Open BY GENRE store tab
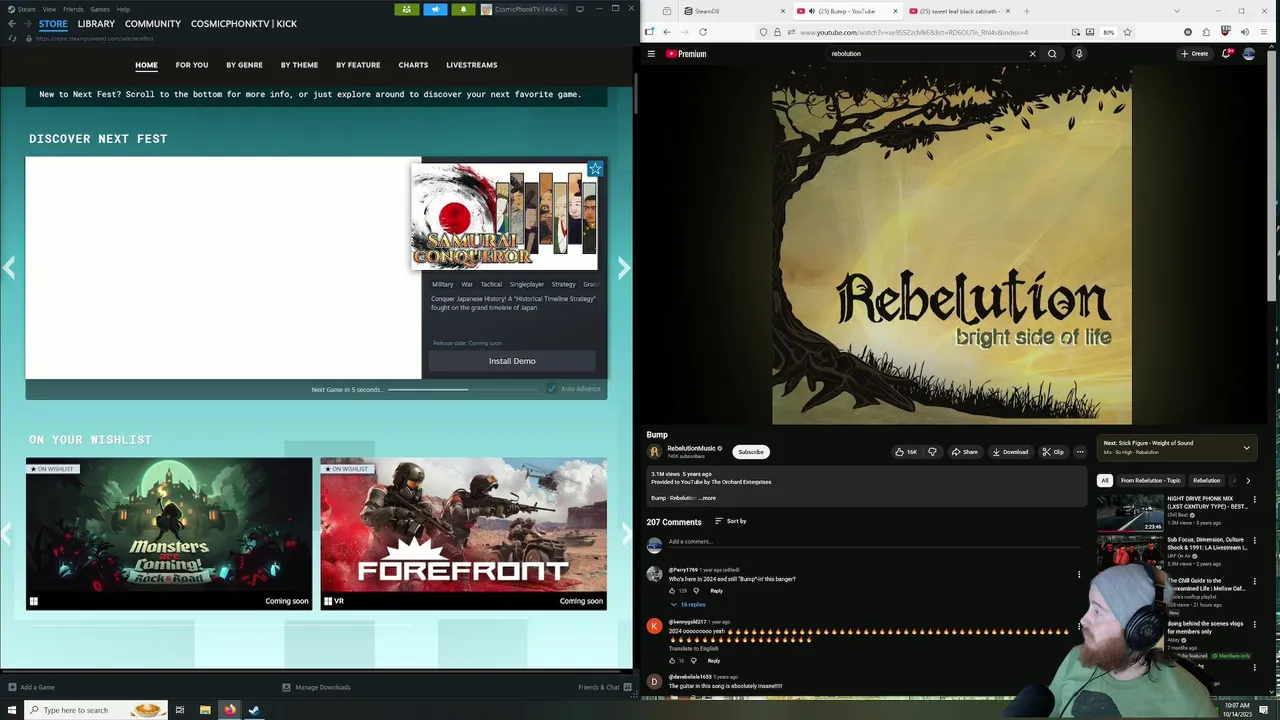This screenshot has height=720, width=1280. tap(244, 65)
